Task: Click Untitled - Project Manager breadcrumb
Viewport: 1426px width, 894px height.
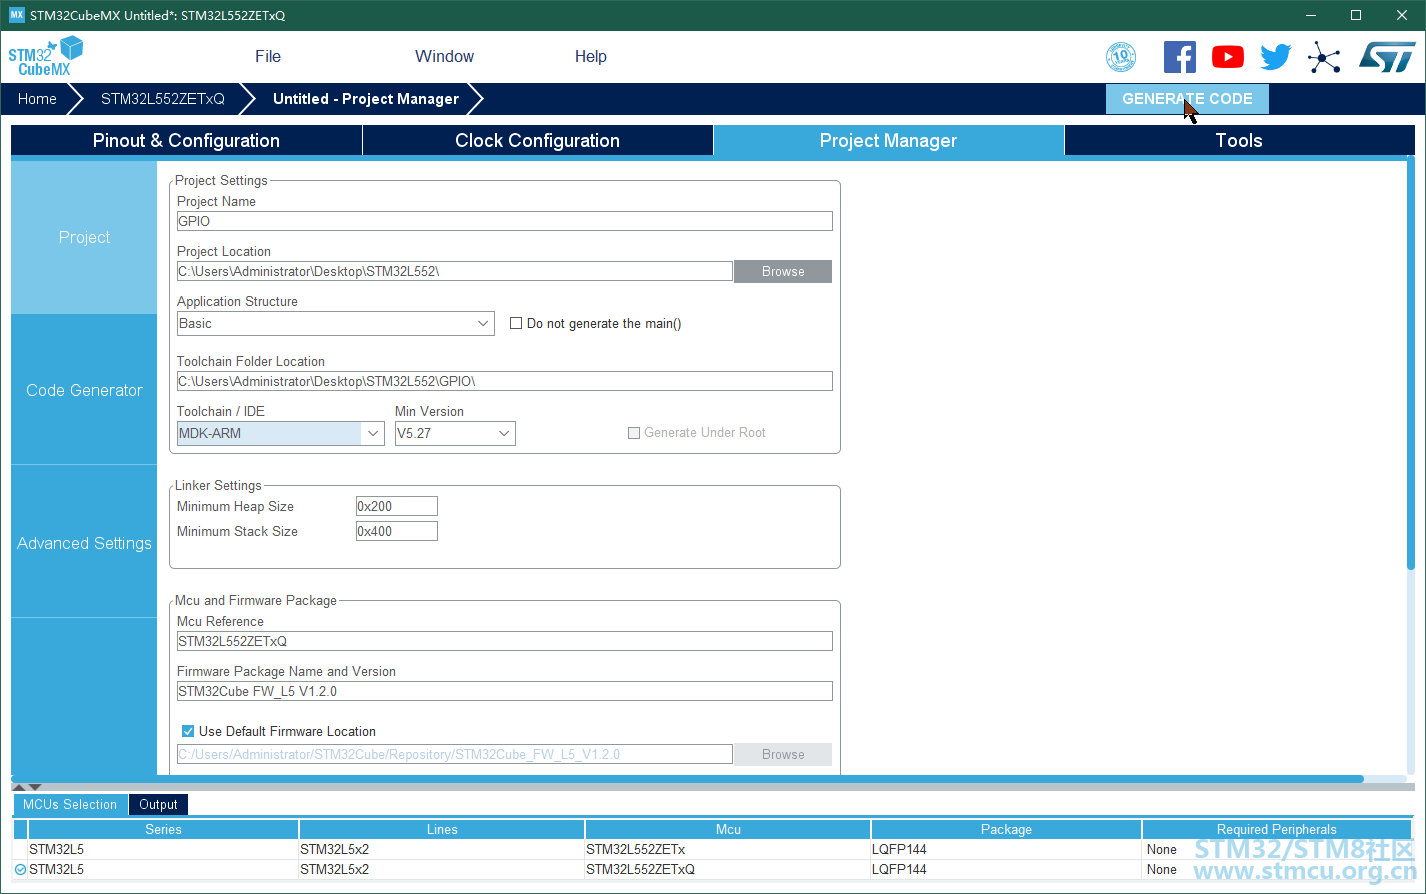Action: 366,99
